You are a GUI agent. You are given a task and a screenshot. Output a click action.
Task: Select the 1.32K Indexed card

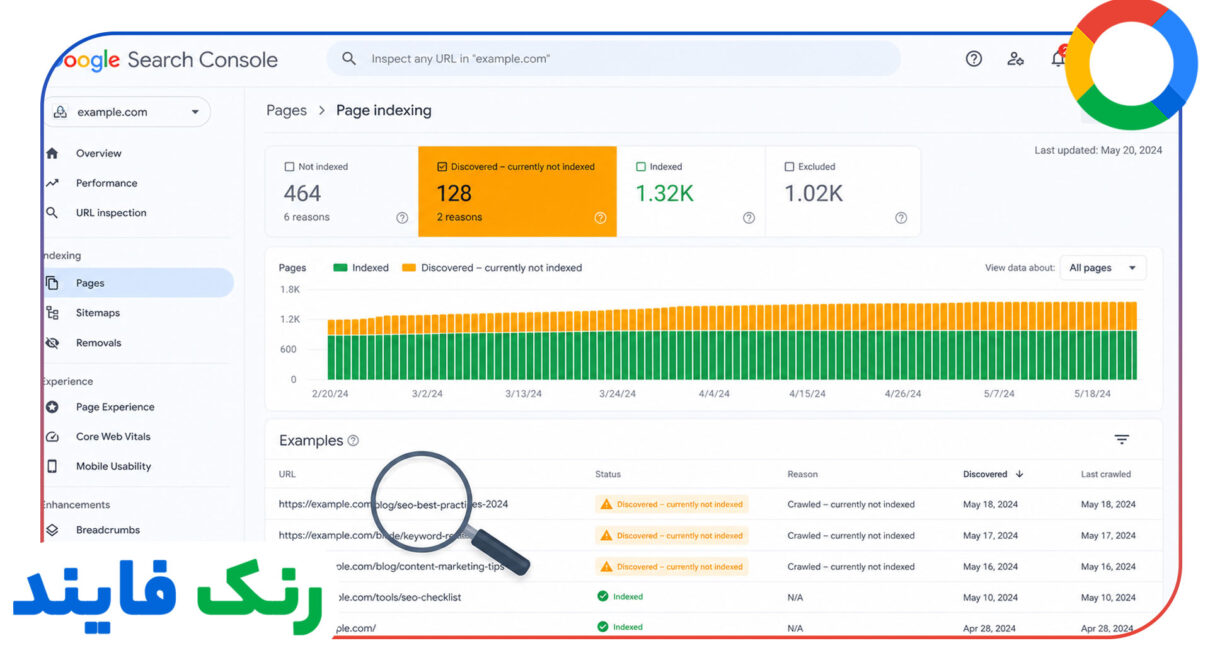[x=691, y=192]
